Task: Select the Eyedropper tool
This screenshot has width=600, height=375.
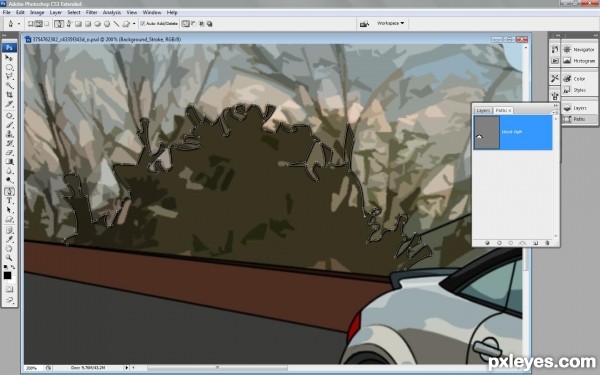Action: [9, 240]
